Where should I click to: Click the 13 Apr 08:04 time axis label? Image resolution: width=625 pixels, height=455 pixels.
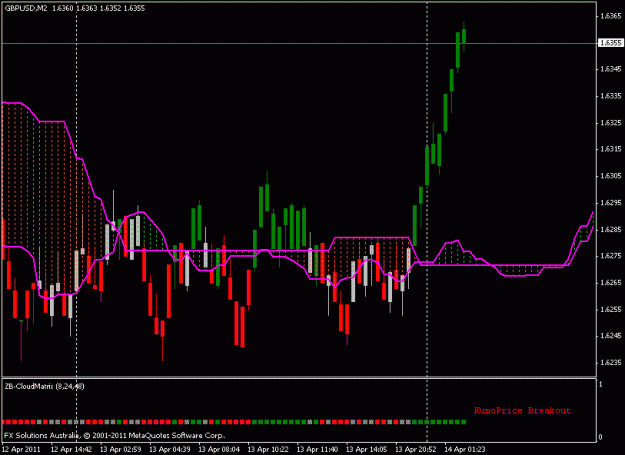coord(219,449)
